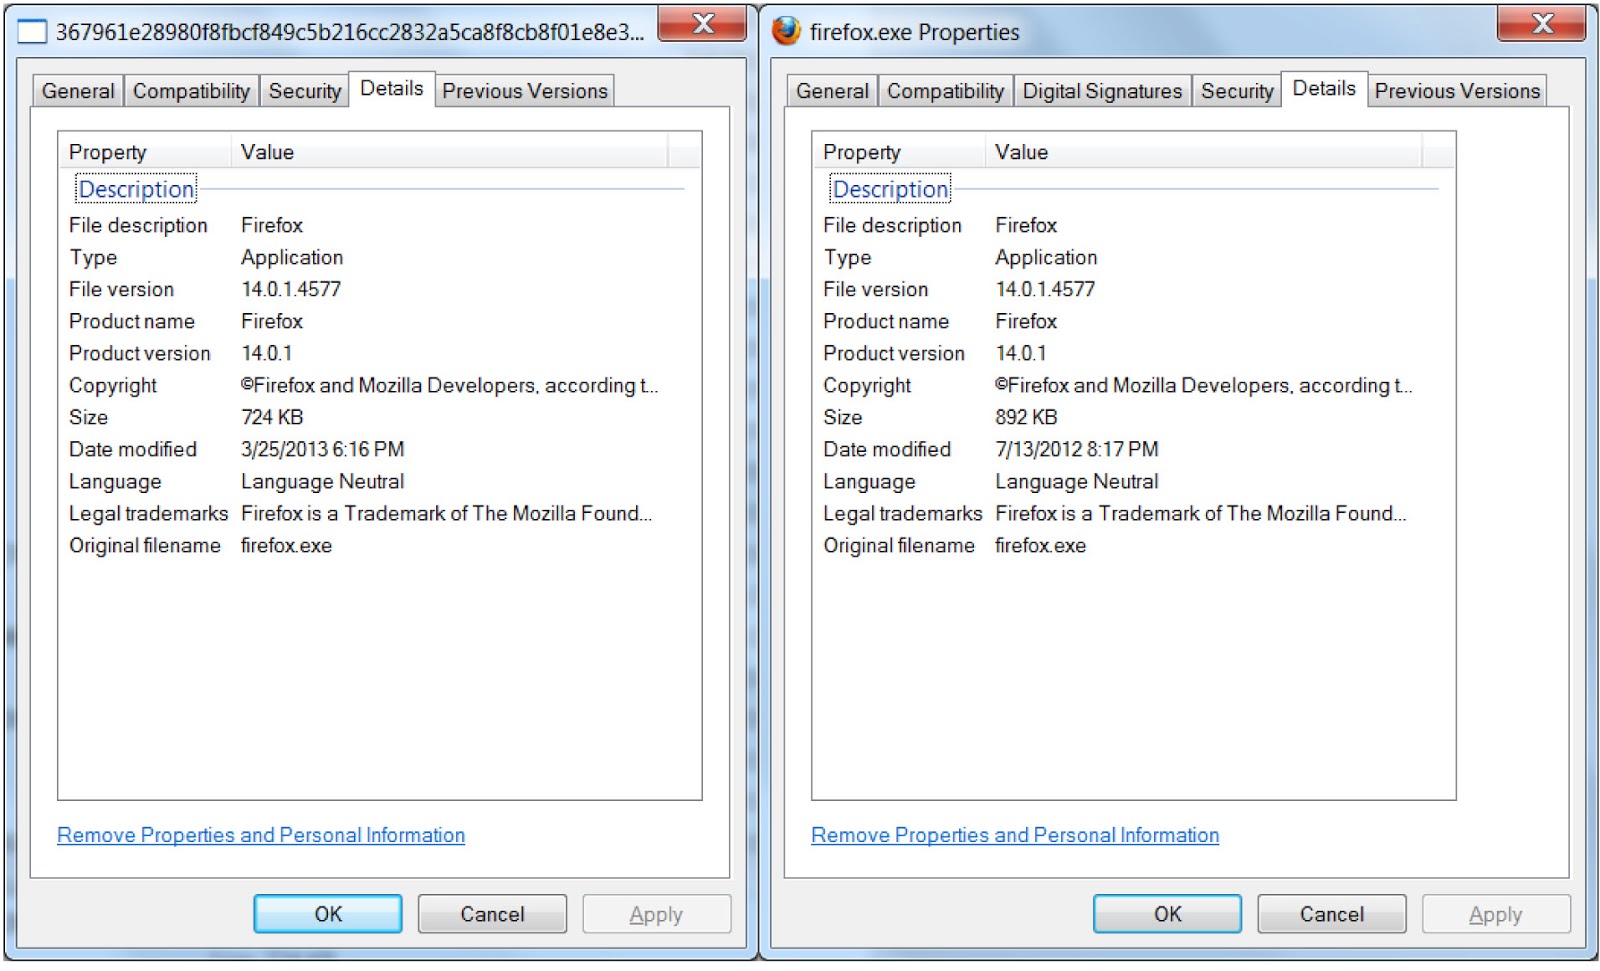Open General tab in the hash-named file dialog
This screenshot has height=971, width=1600.
pyautogui.click(x=78, y=91)
